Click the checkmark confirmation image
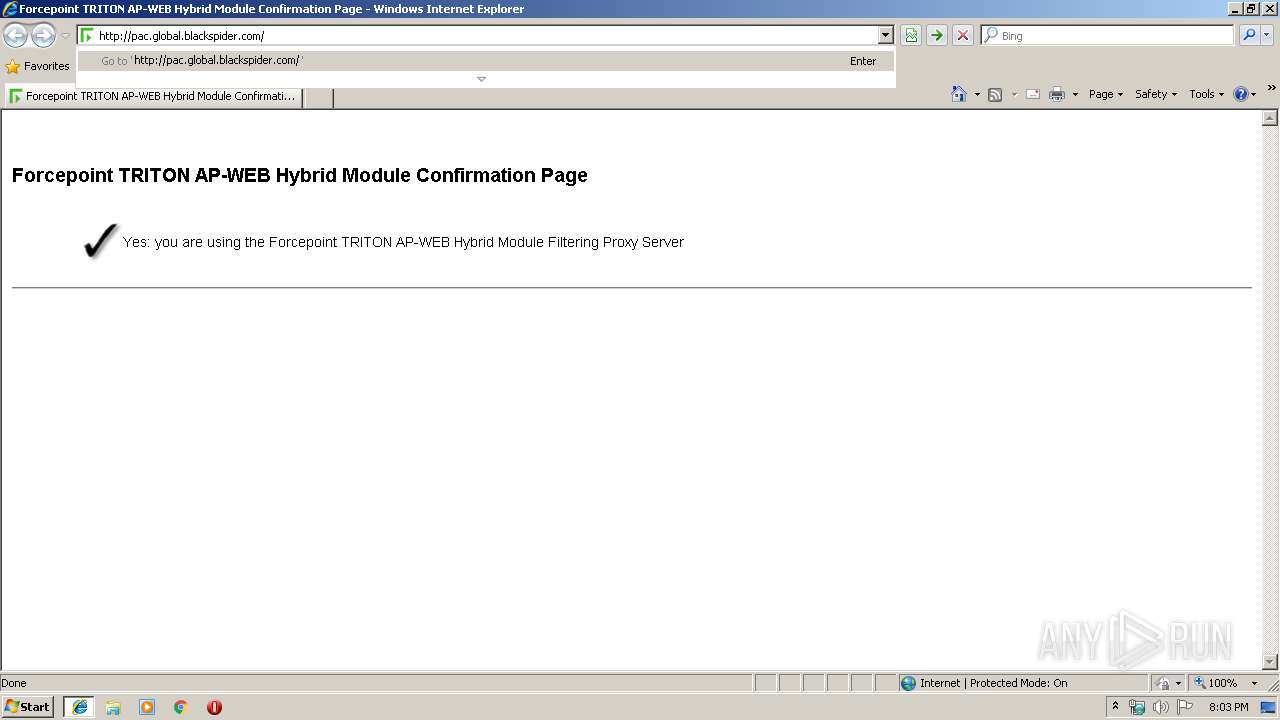 point(101,241)
